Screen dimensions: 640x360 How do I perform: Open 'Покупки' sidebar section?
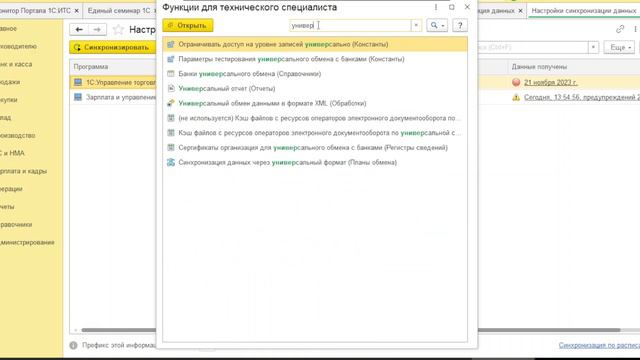9,100
